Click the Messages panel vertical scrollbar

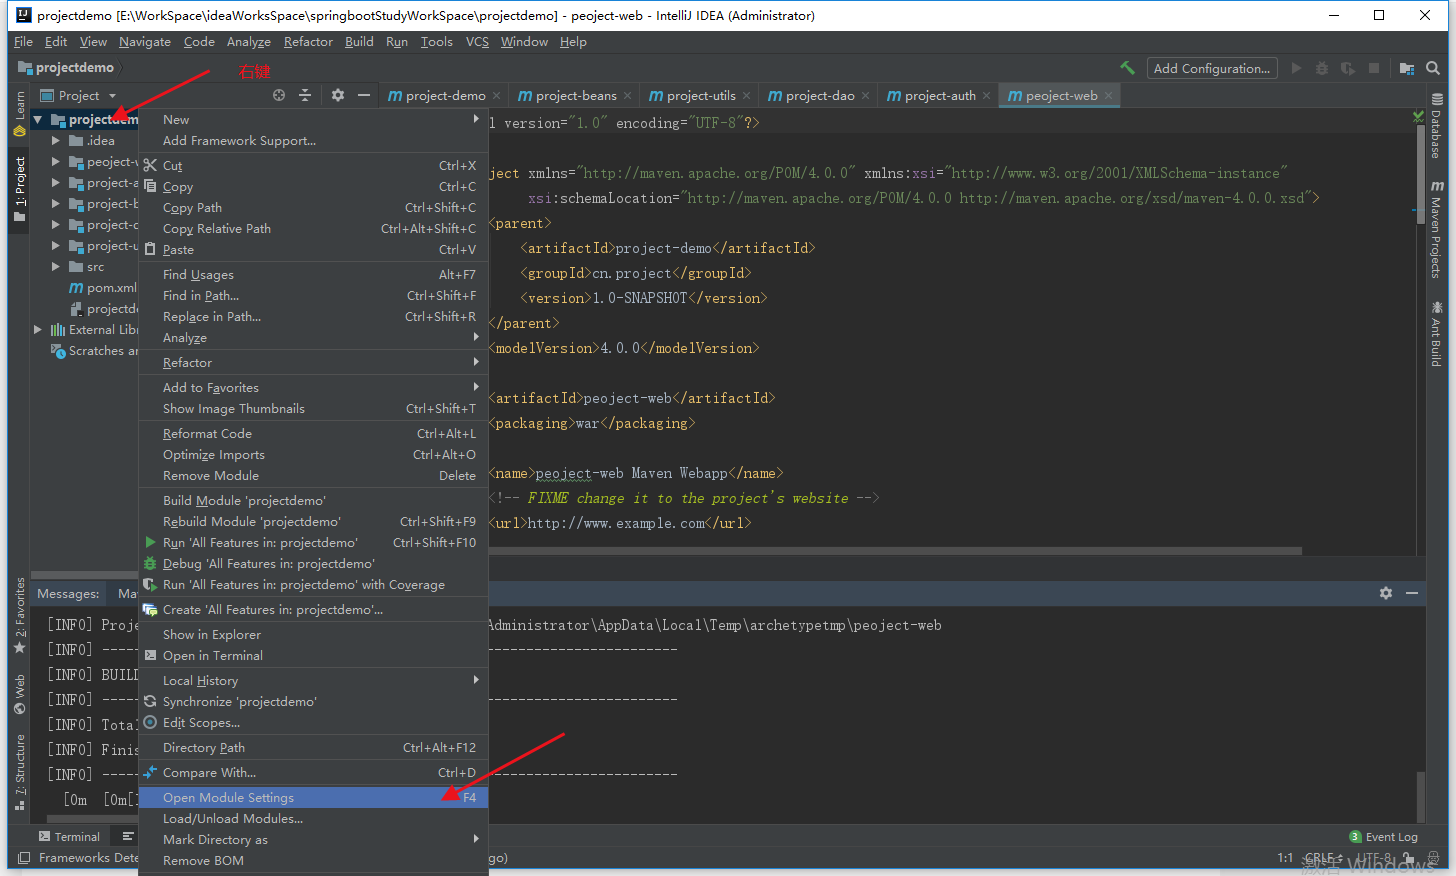(1420, 797)
